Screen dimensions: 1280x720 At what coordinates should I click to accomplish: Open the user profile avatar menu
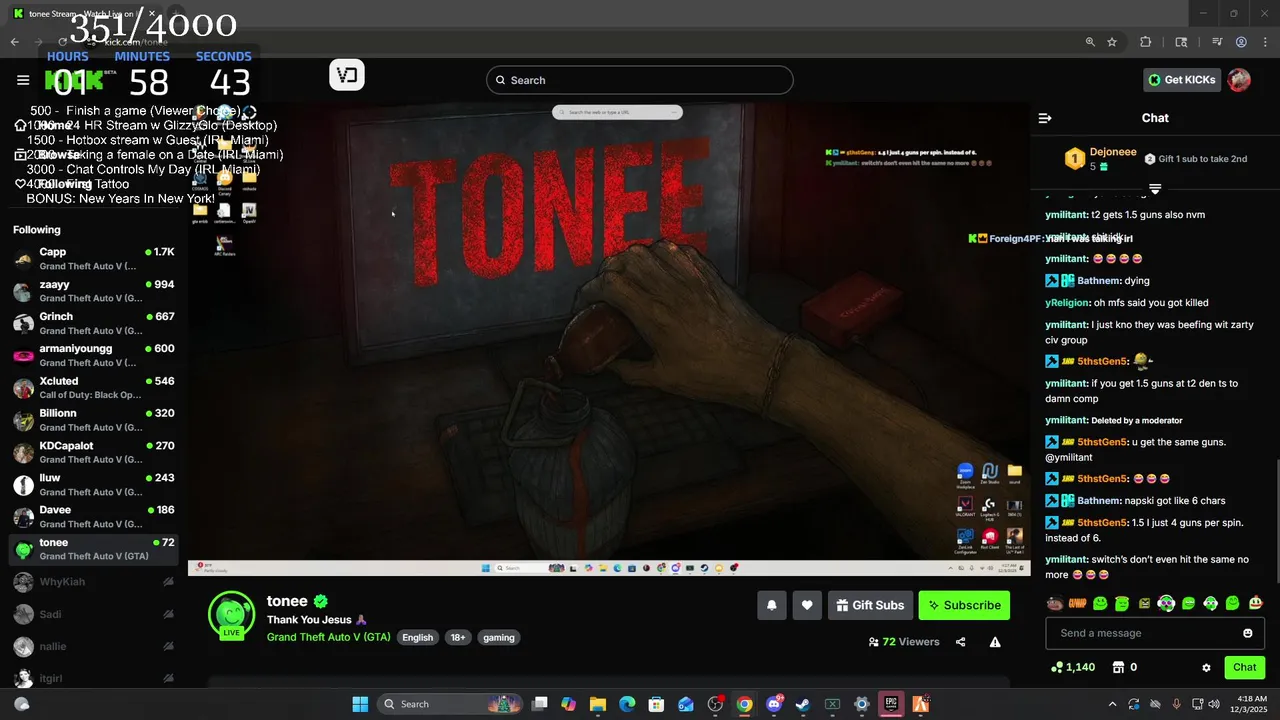(1239, 80)
